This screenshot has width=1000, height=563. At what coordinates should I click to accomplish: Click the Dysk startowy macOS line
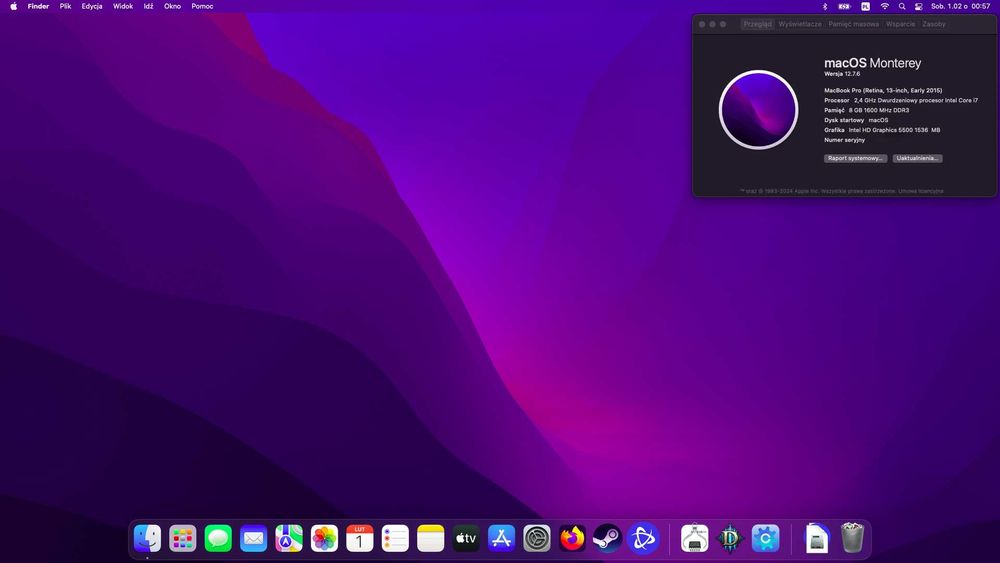[x=856, y=120]
